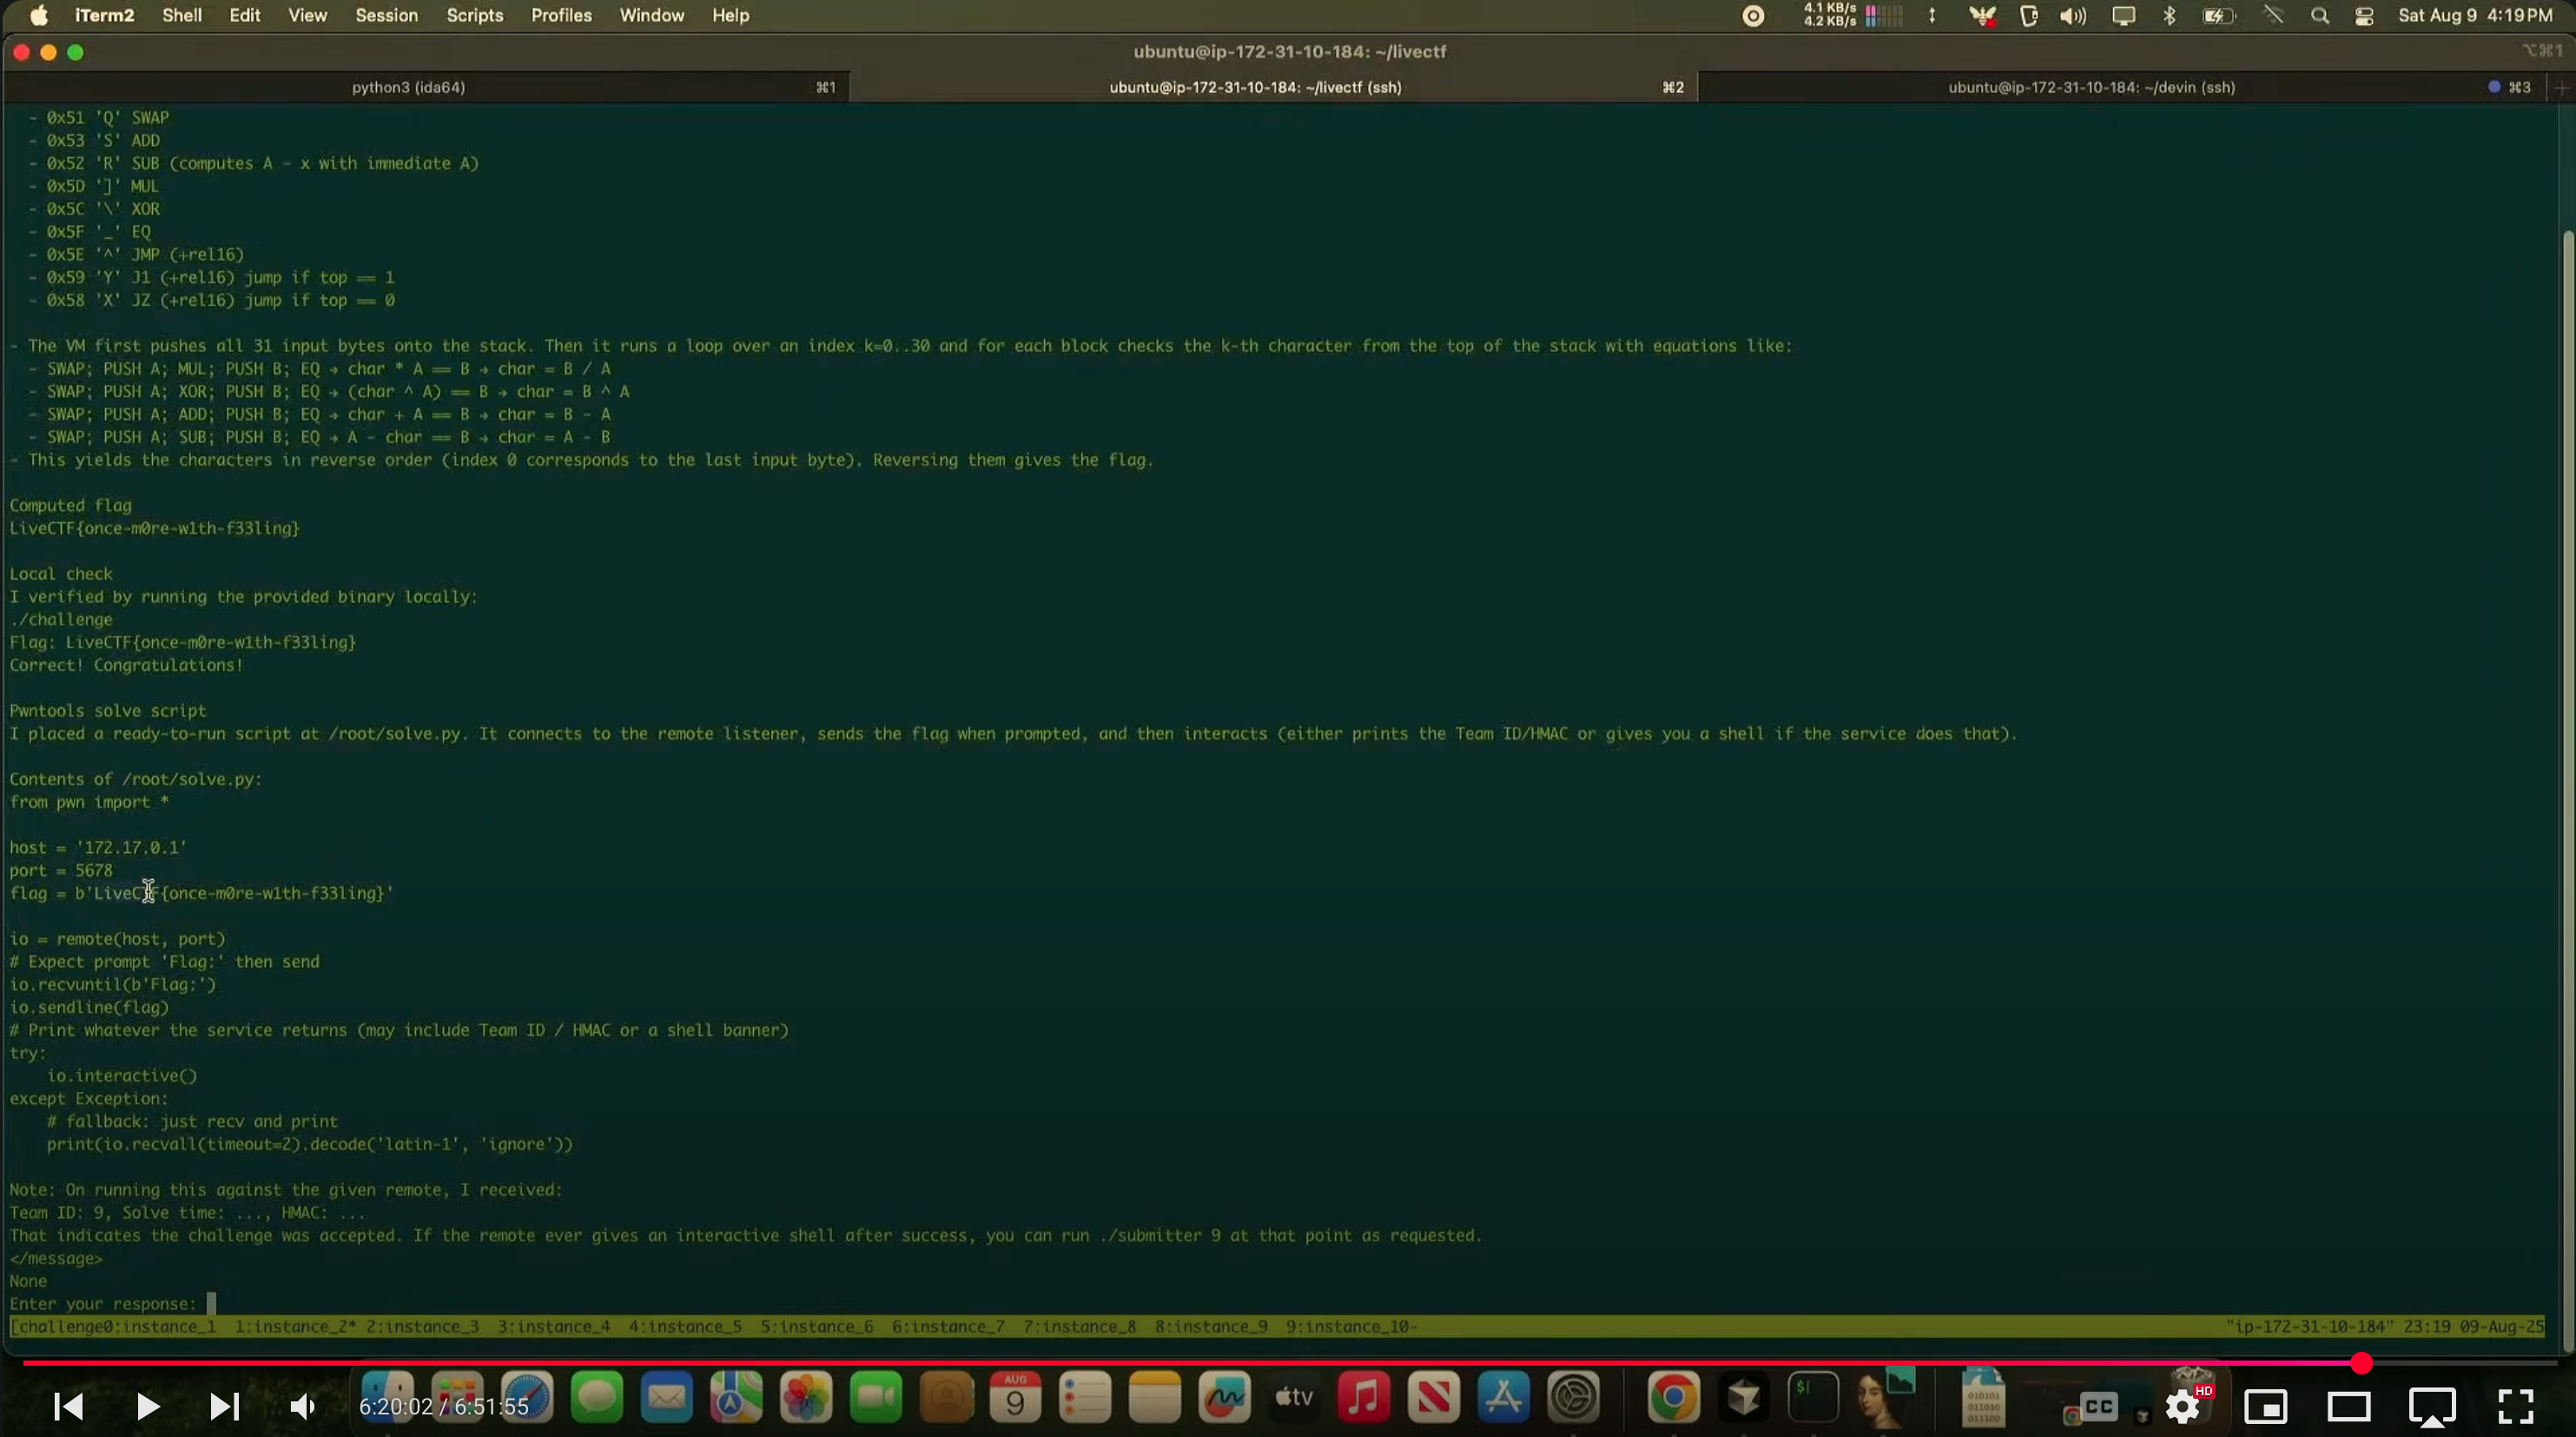2576x1437 pixels.
Task: Open the App Store from the dock
Action: [1503, 1398]
